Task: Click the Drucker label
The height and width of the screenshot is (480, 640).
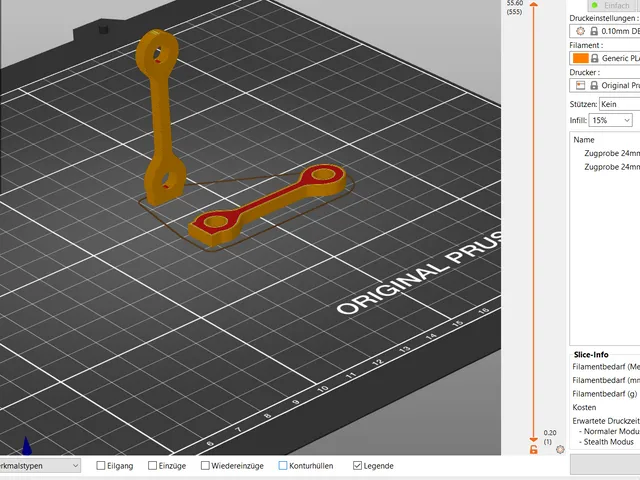Action: [584, 72]
